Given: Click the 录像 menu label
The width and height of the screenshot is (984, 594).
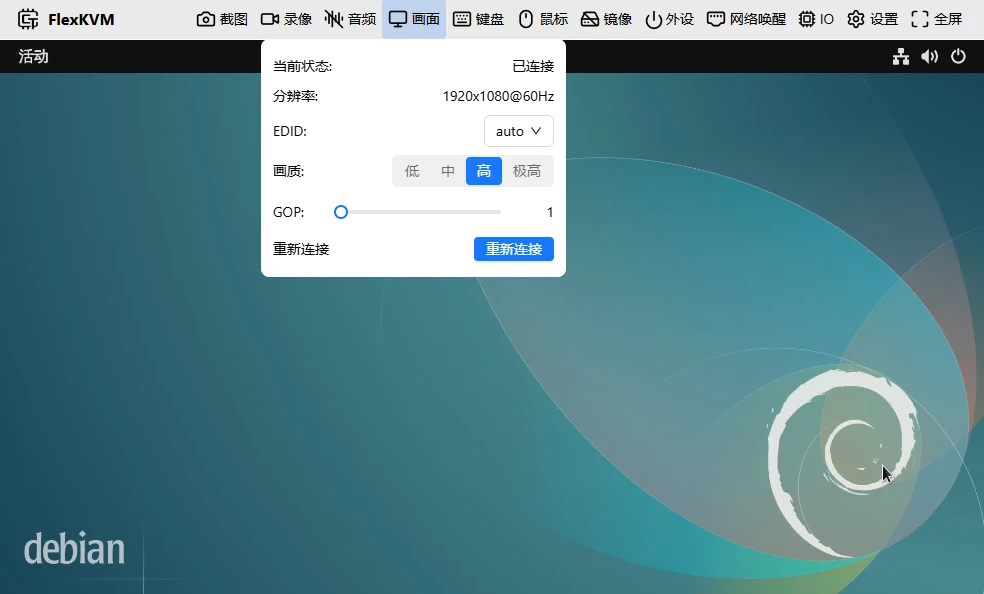Looking at the screenshot, I should pyautogui.click(x=298, y=19).
